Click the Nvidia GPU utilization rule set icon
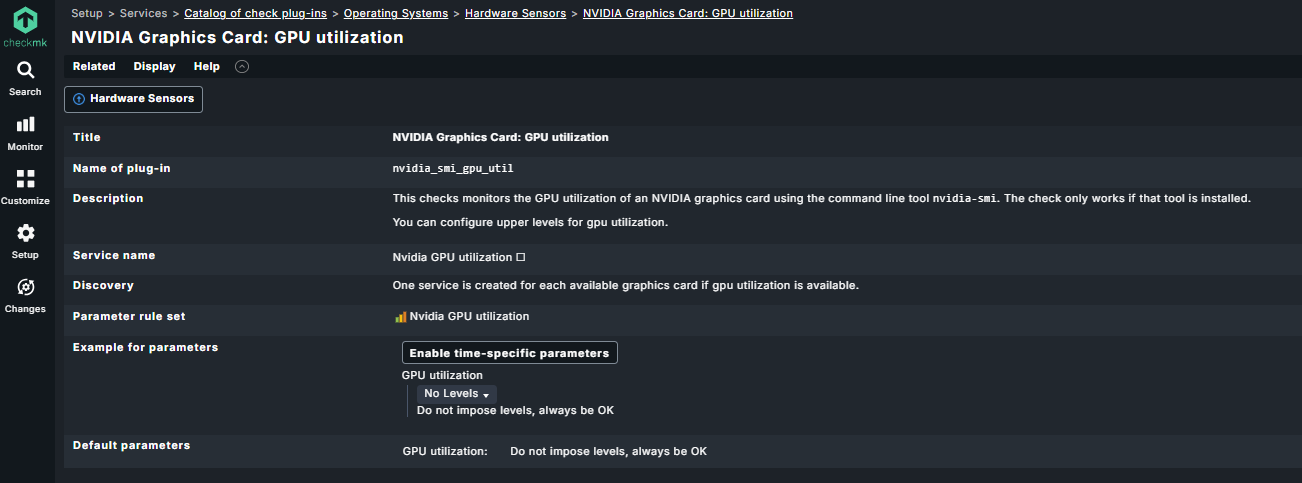Image resolution: width=1302 pixels, height=483 pixels. (x=401, y=317)
